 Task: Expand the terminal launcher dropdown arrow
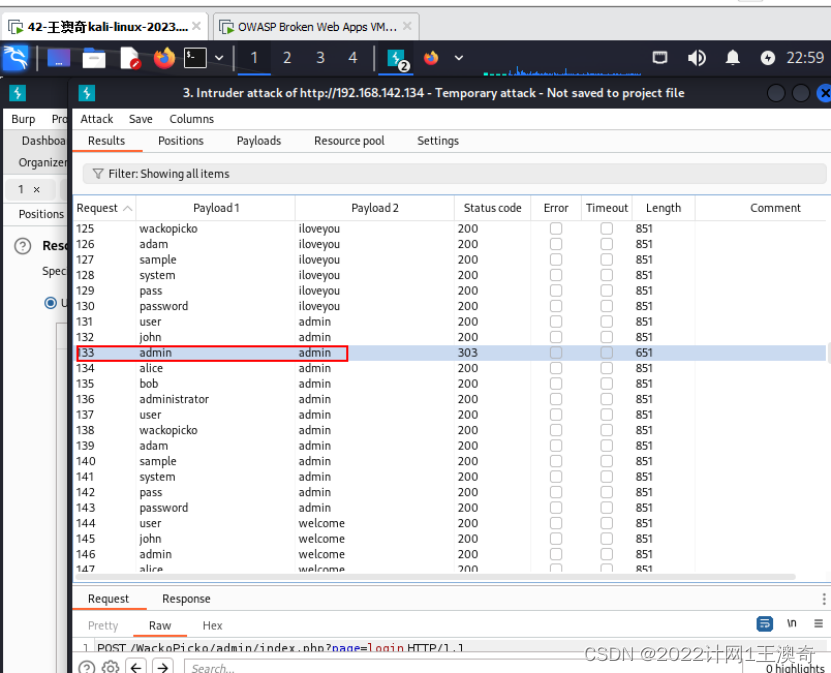coord(219,58)
